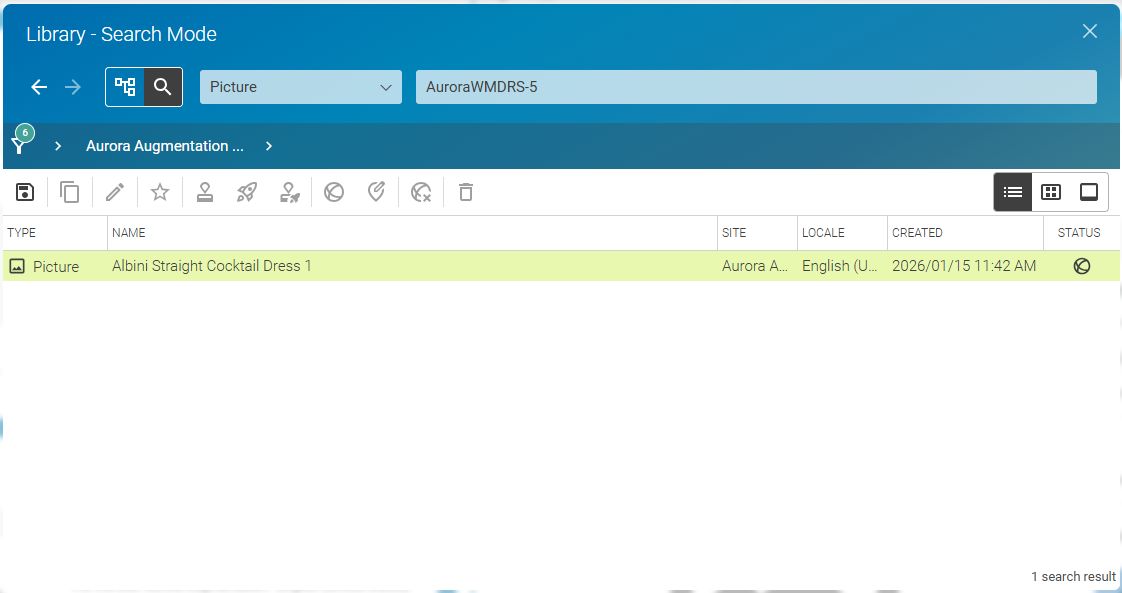Viewport: 1122px width, 593px height.
Task: Open the filter funnel with badge 6
Action: [20, 144]
